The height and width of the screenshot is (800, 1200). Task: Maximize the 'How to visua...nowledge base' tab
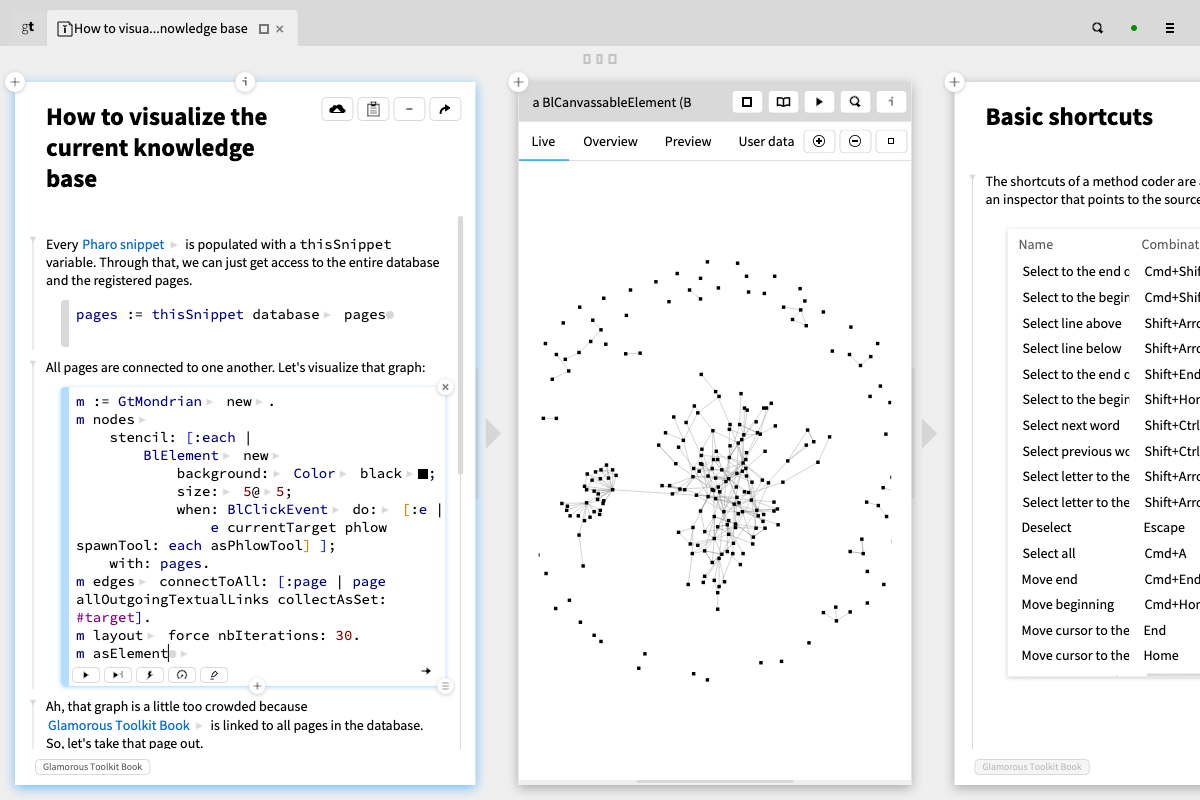(264, 29)
